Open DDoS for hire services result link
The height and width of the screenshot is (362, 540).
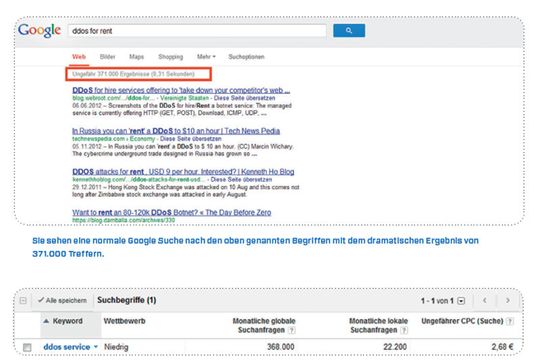[x=181, y=90]
